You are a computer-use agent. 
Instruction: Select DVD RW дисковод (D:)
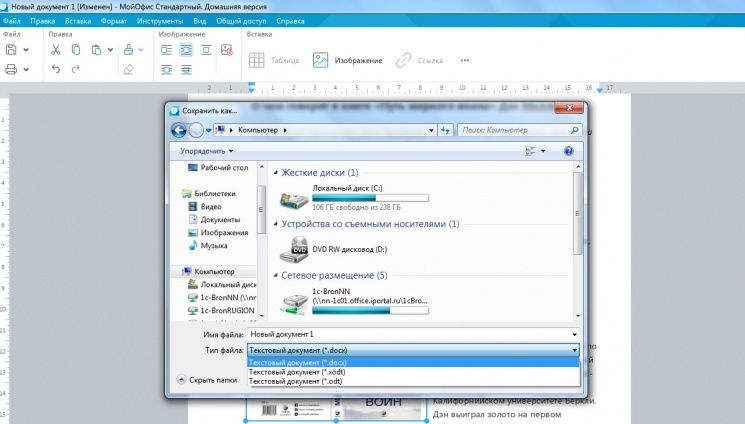point(334,249)
